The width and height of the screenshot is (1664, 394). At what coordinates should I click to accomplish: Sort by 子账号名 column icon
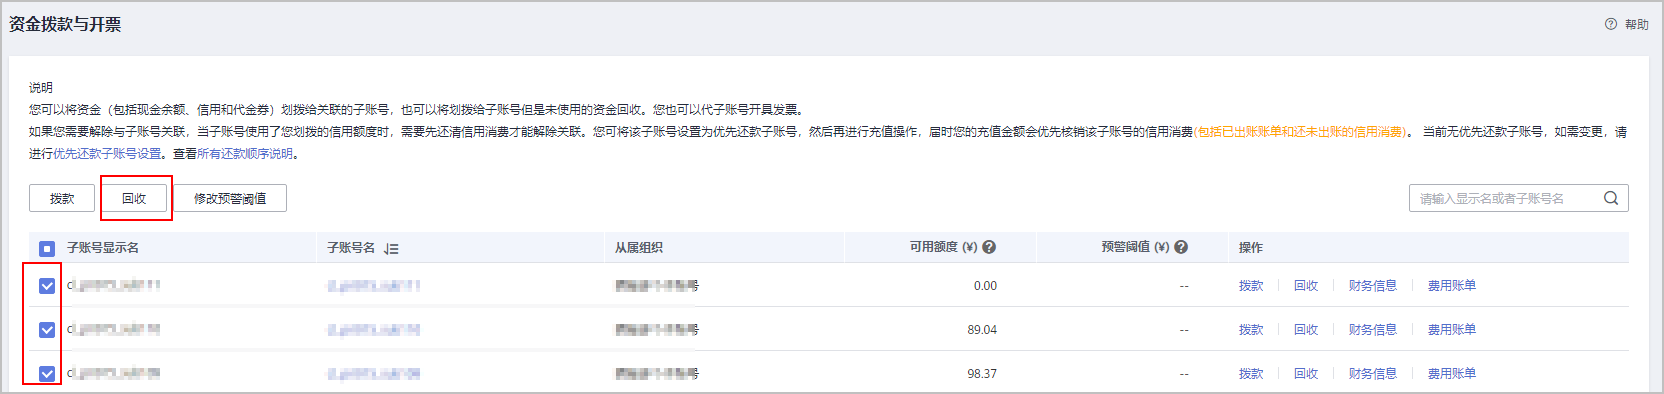pos(391,248)
